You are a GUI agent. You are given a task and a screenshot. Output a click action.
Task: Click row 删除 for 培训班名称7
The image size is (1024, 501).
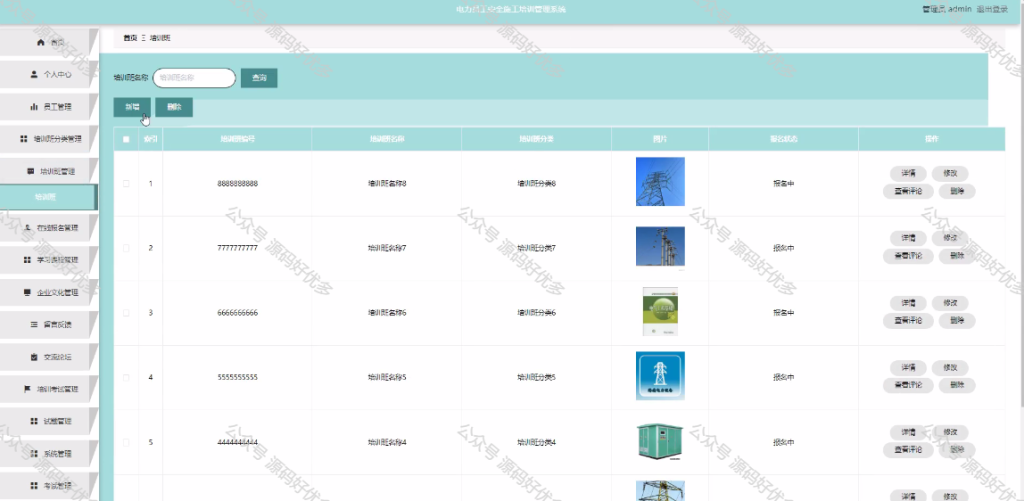[957, 256]
